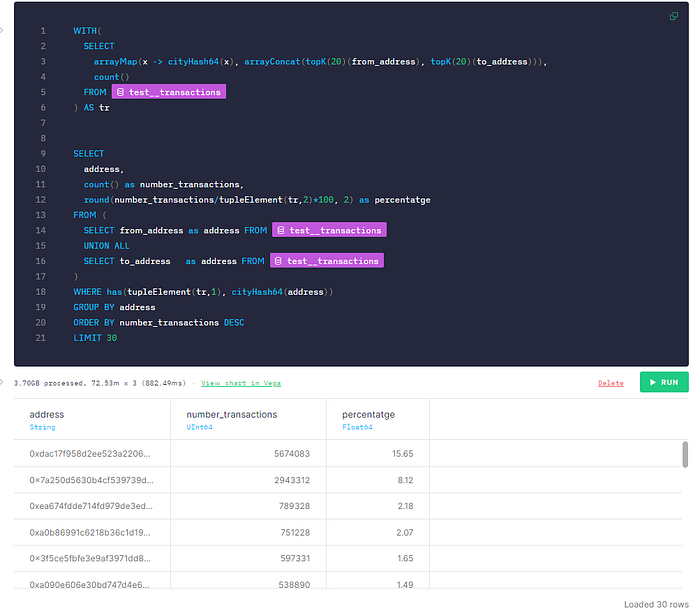Click the value 789328 in number_transactions

(294, 506)
